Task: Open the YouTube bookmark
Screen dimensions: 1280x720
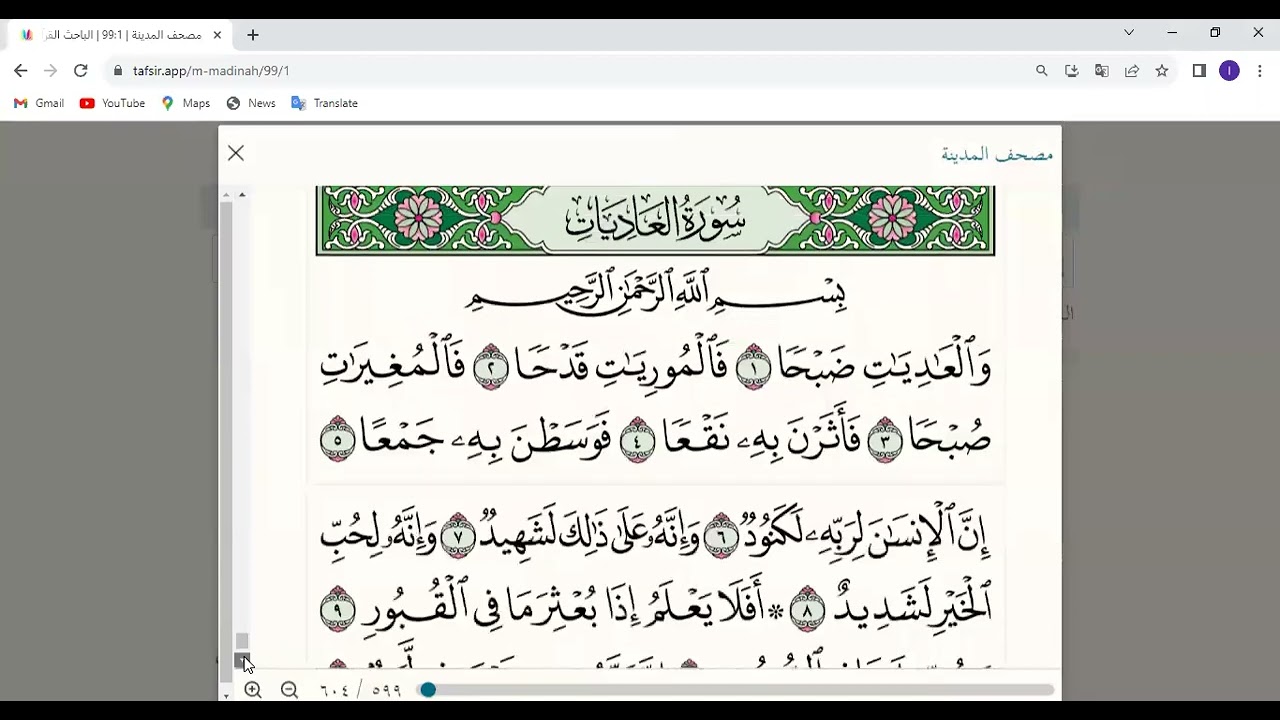Action: (x=113, y=103)
